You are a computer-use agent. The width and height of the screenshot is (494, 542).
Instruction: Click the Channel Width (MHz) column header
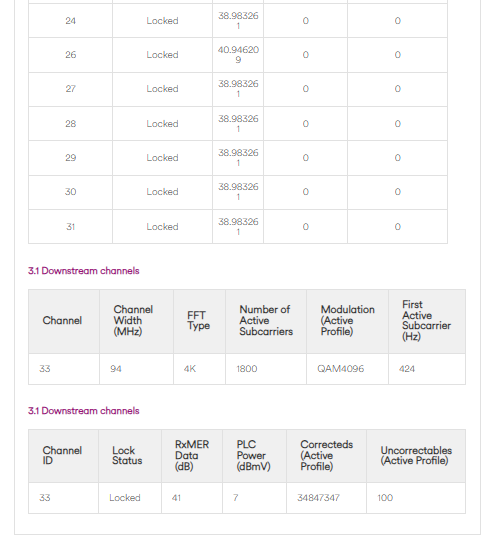(x=133, y=320)
